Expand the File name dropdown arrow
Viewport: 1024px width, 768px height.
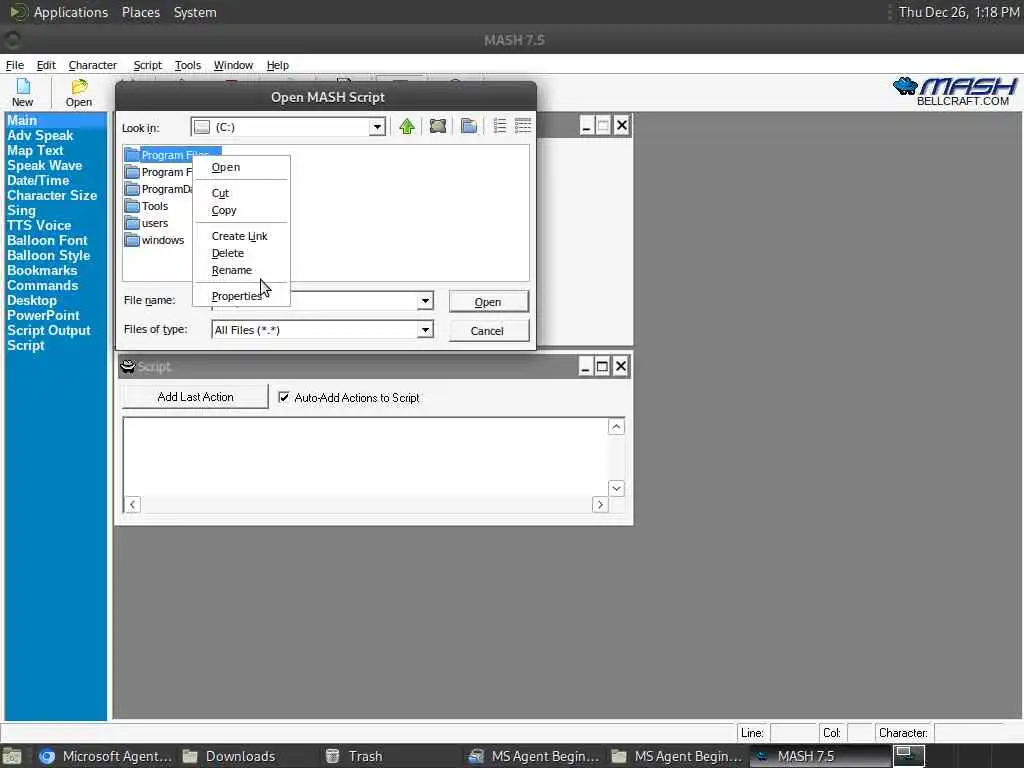pos(425,301)
